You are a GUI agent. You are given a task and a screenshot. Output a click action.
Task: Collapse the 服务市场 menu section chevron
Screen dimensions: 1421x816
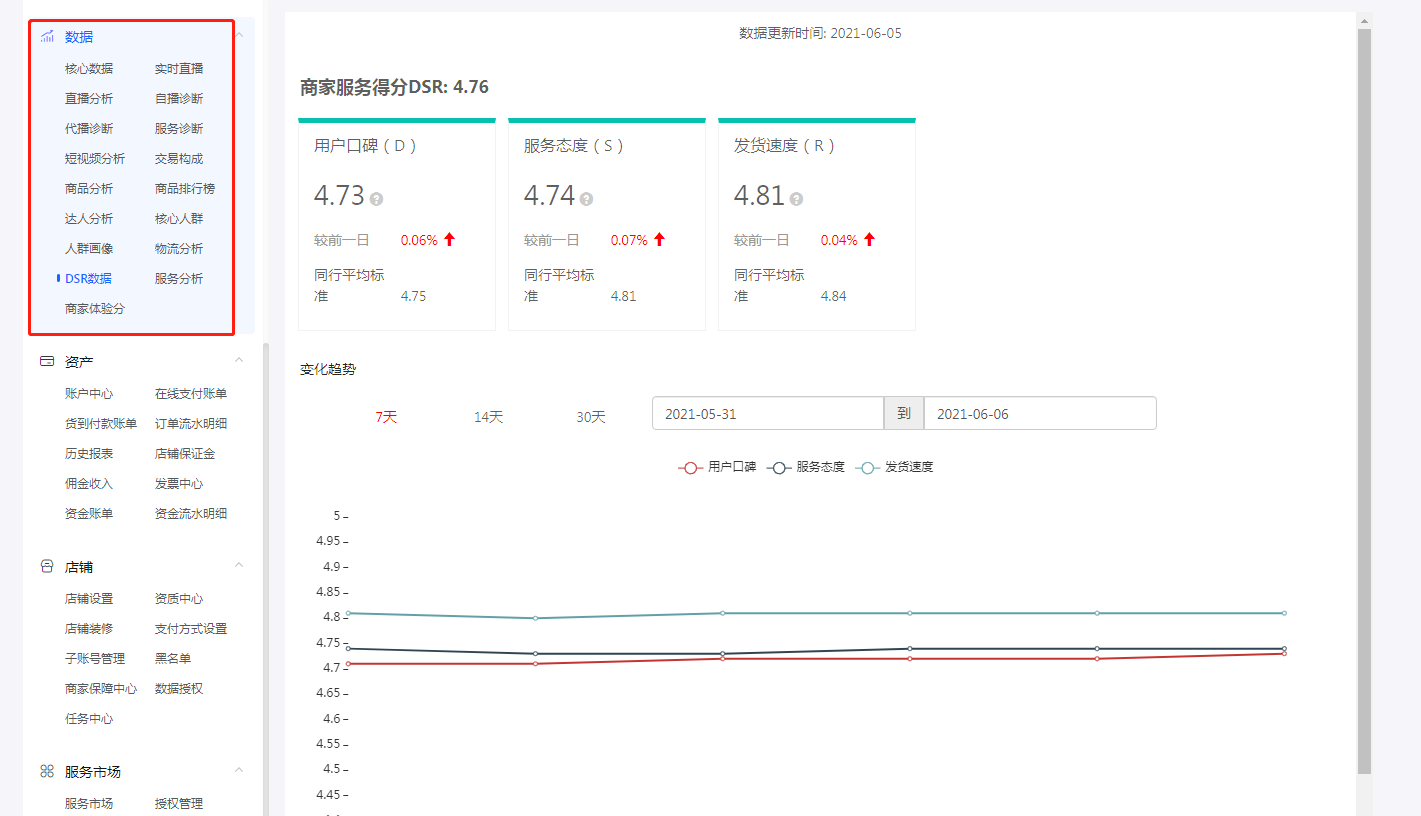pos(239,771)
